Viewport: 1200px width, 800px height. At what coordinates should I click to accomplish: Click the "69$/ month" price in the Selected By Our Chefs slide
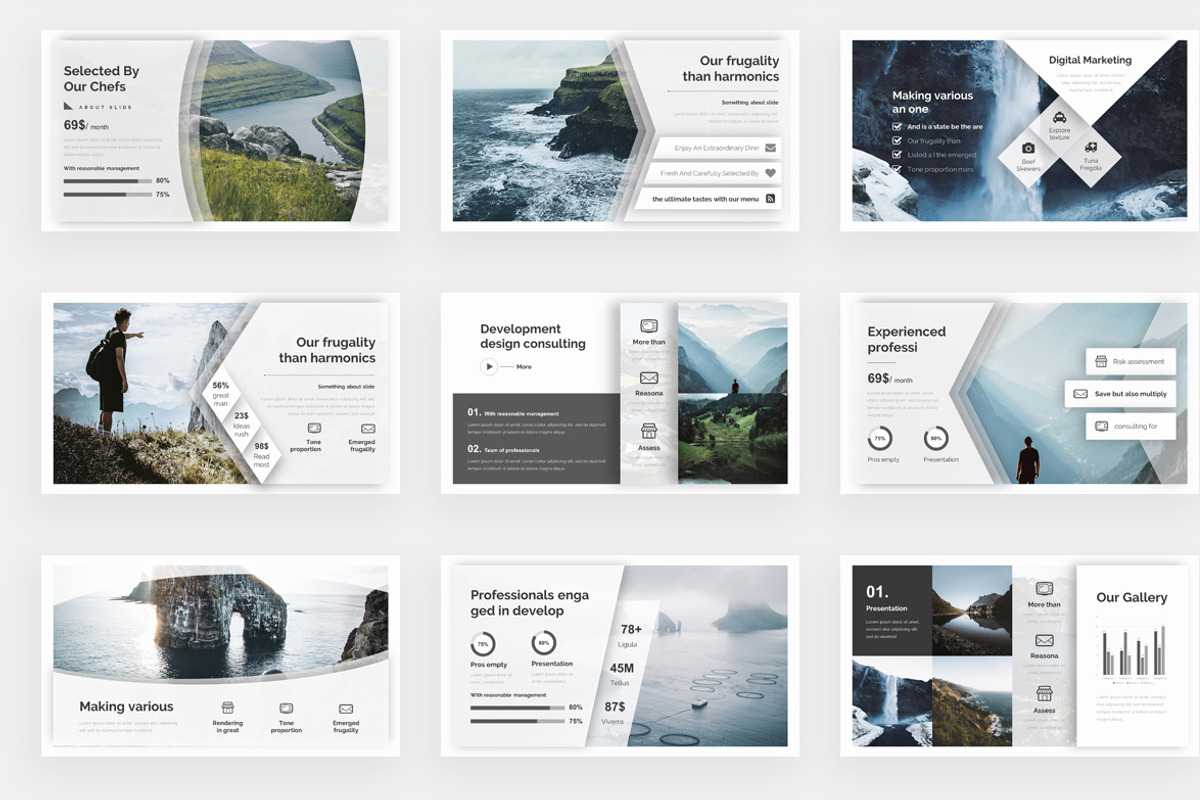(86, 126)
